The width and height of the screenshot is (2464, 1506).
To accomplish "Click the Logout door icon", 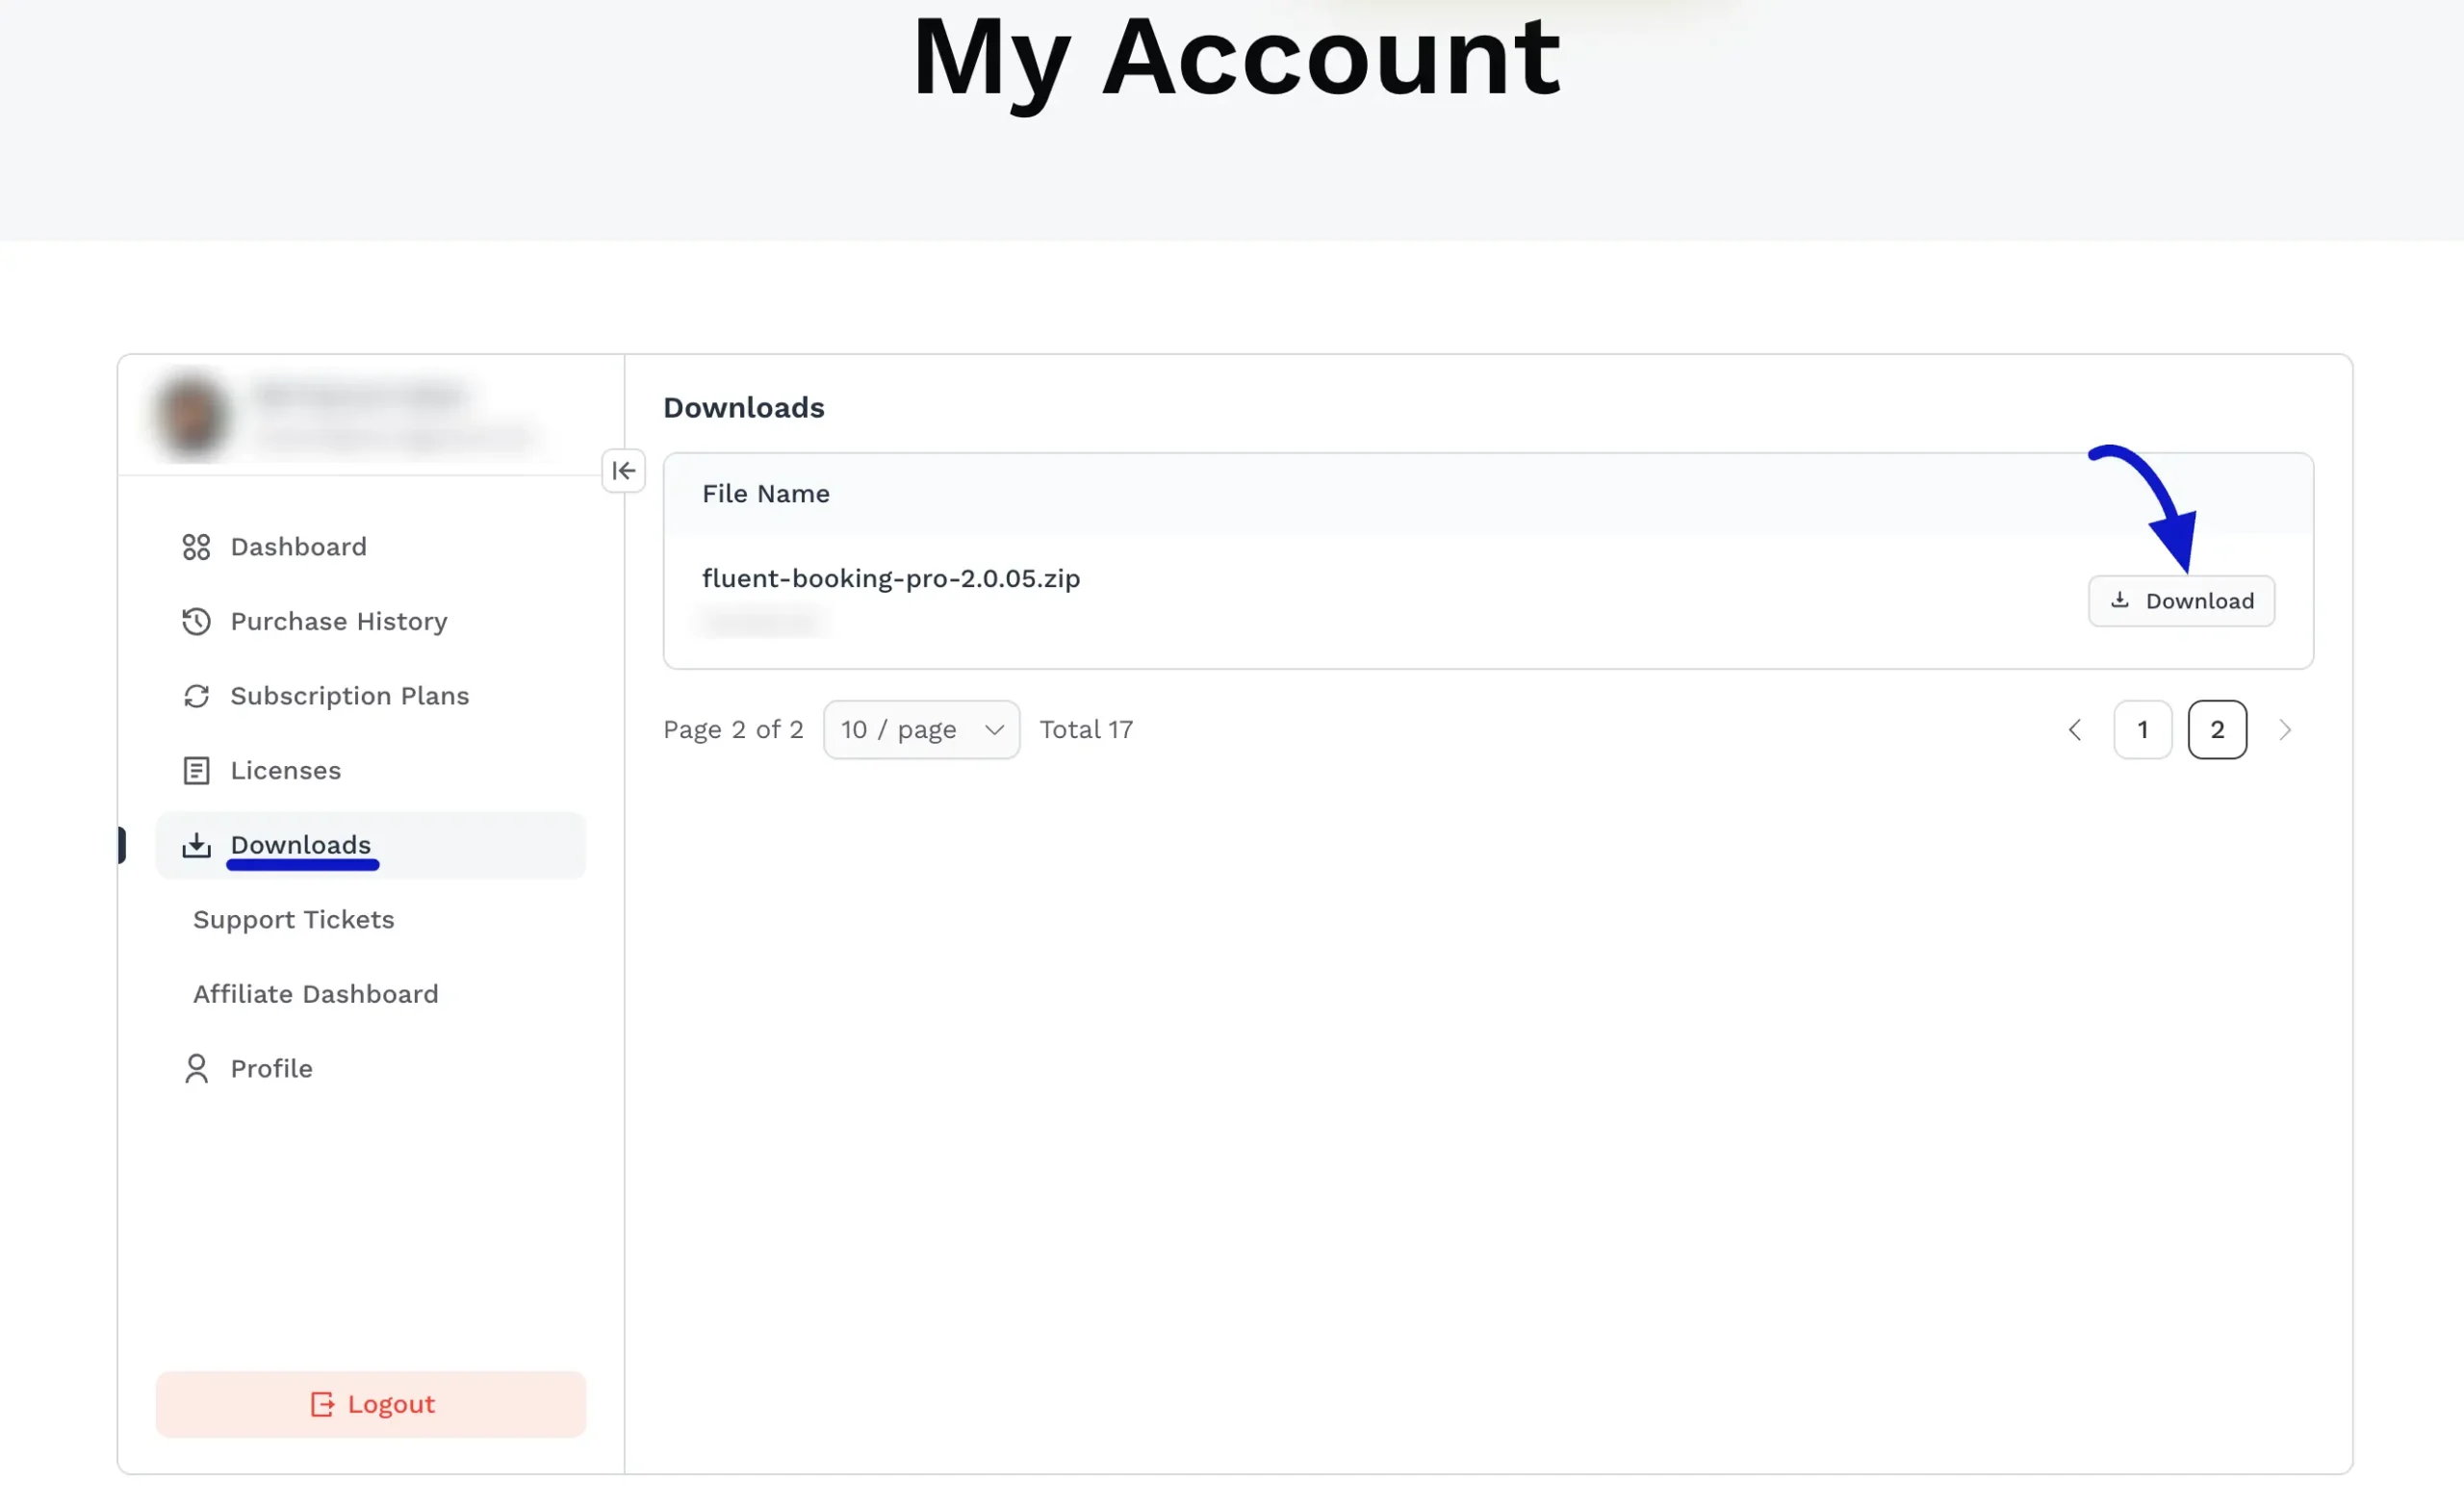I will [322, 1405].
